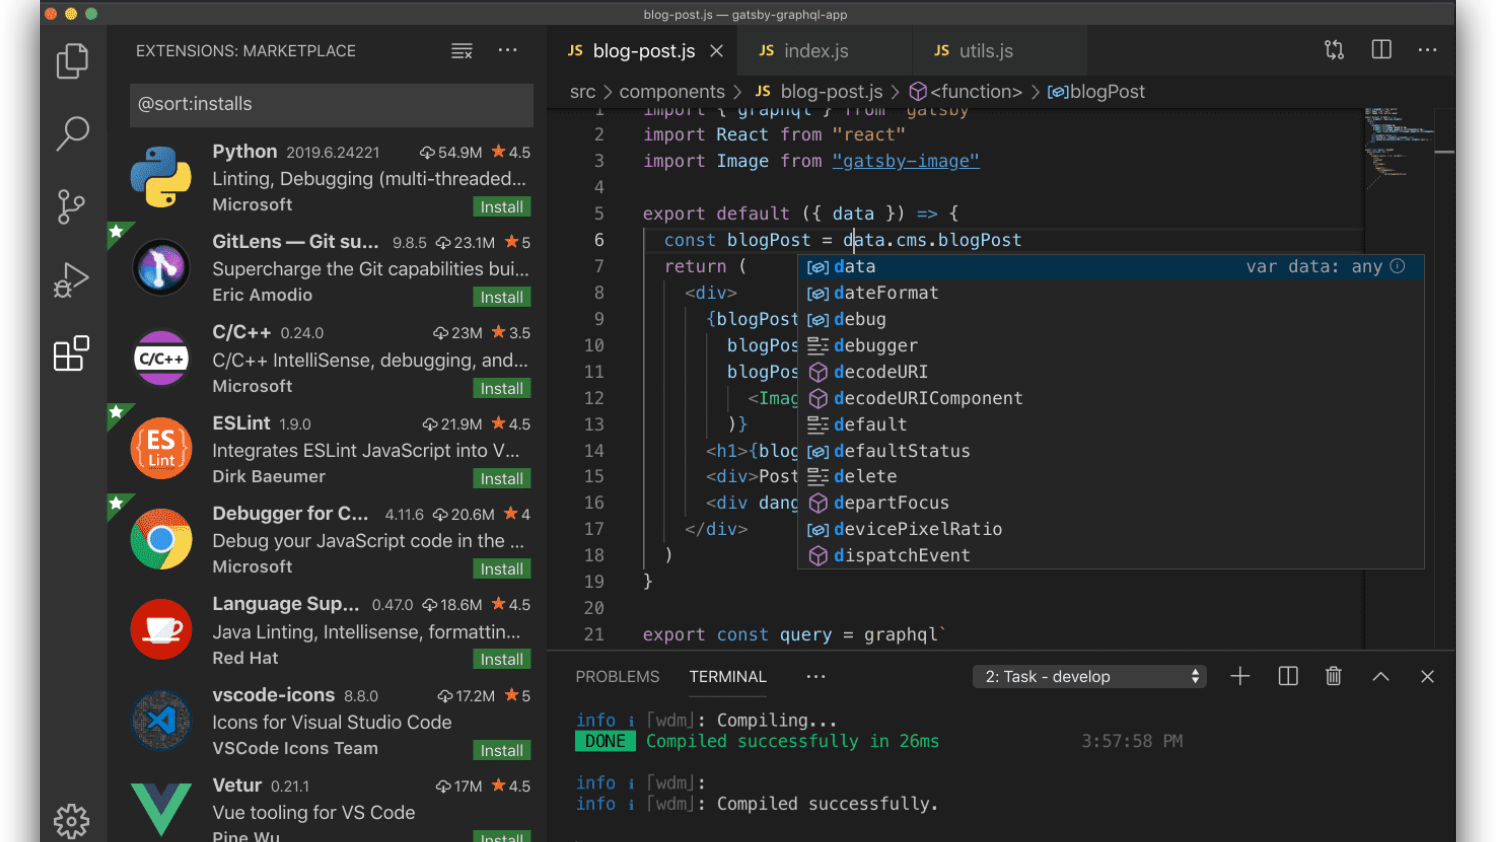Kill the terminal with trash icon
This screenshot has width=1496, height=842.
1333,676
